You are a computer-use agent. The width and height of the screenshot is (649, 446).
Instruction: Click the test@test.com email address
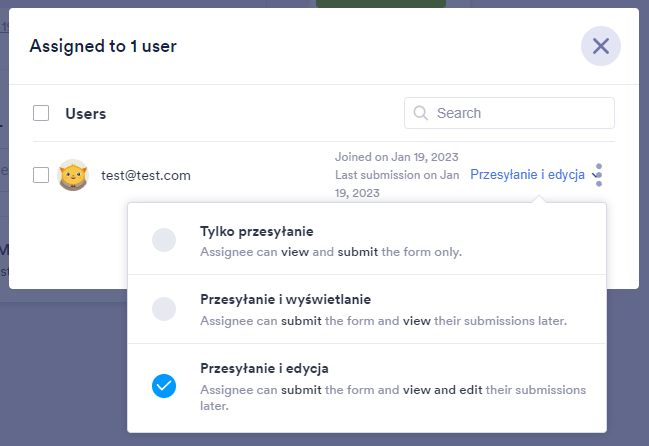click(x=146, y=175)
